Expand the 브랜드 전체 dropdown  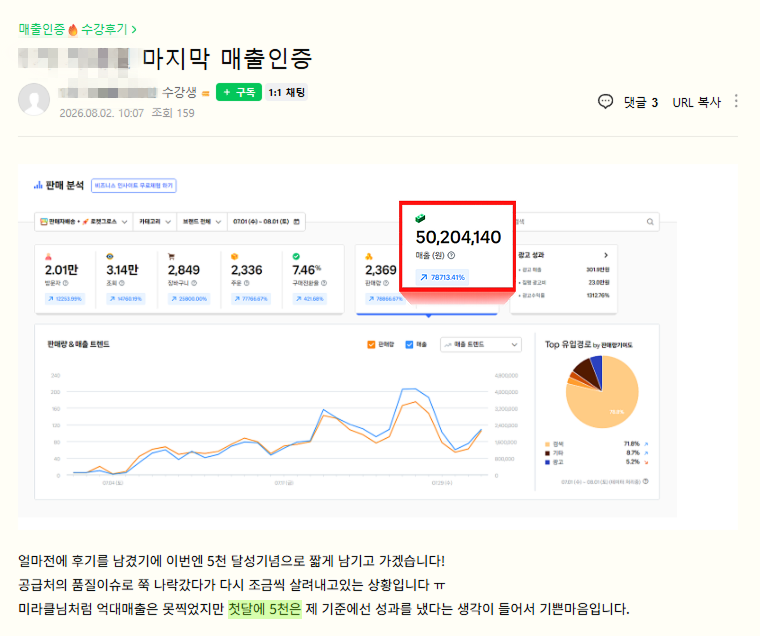[x=202, y=222]
